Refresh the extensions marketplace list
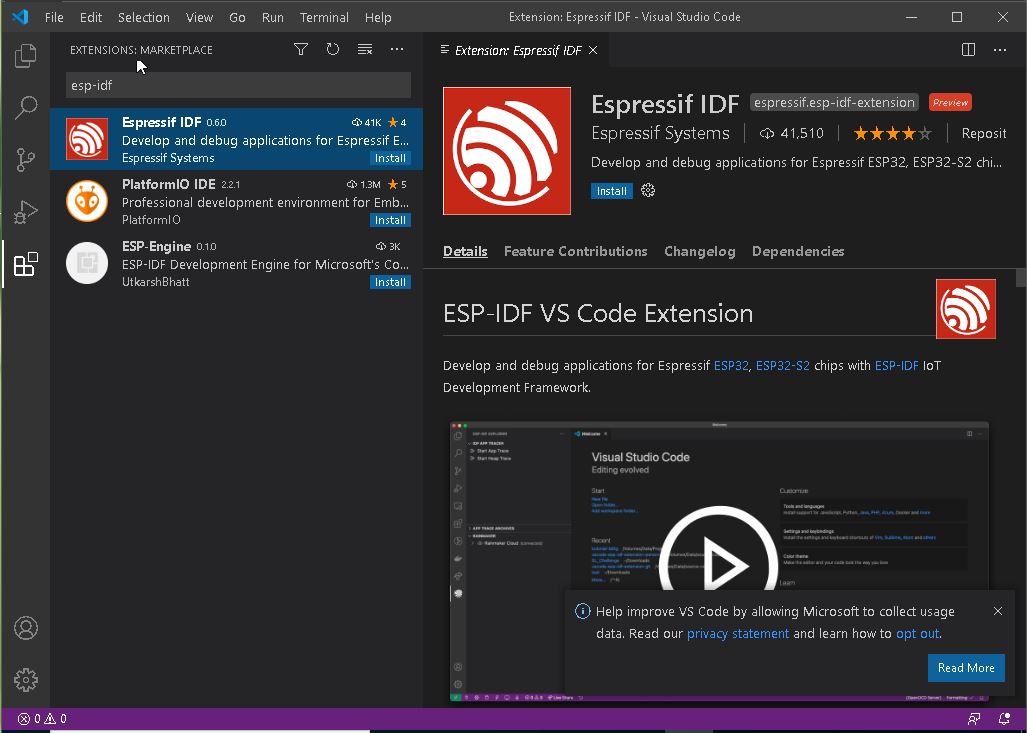Screen dimensions: 1027x733 point(333,49)
